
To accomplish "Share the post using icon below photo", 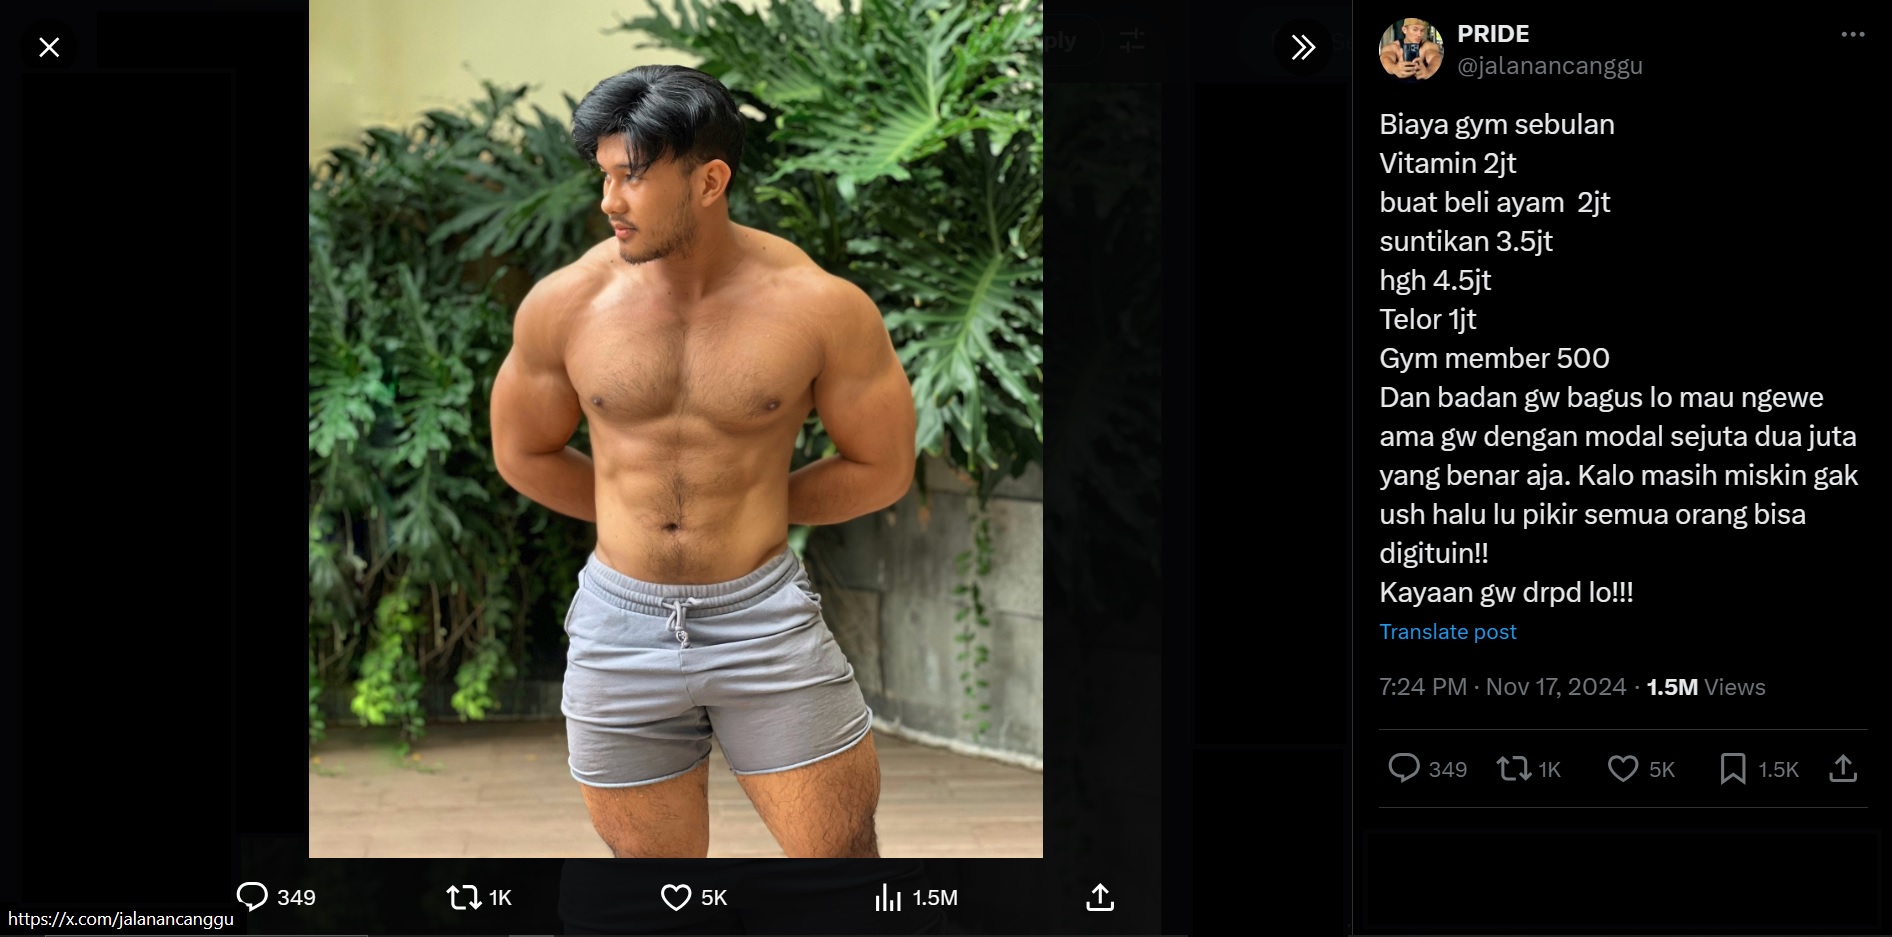I will click(x=1100, y=897).
